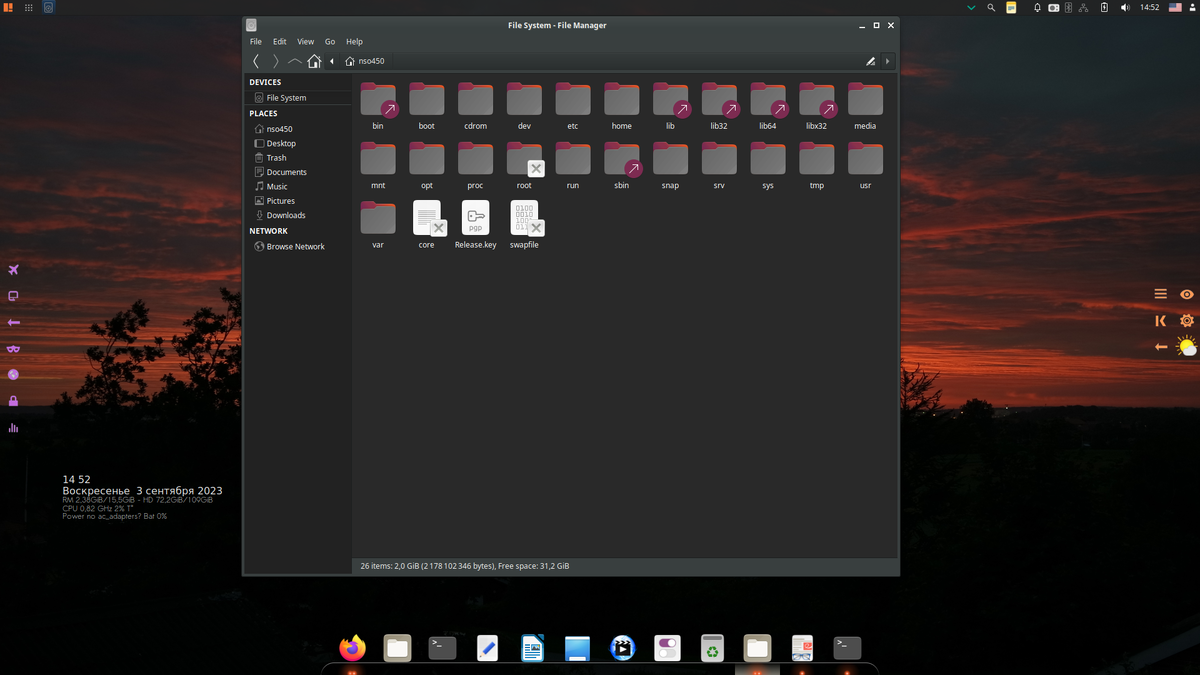
Task: Open the Help menu
Action: point(354,42)
